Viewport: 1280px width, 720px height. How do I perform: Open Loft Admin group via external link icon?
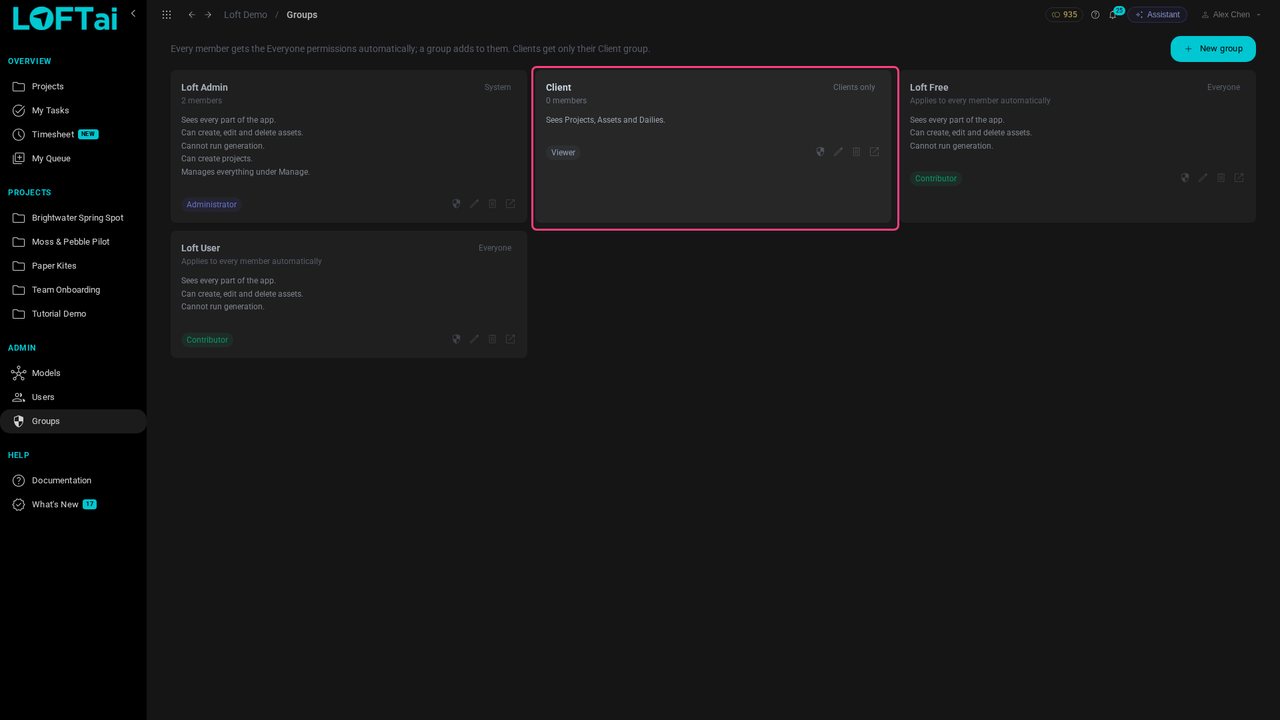click(x=510, y=204)
